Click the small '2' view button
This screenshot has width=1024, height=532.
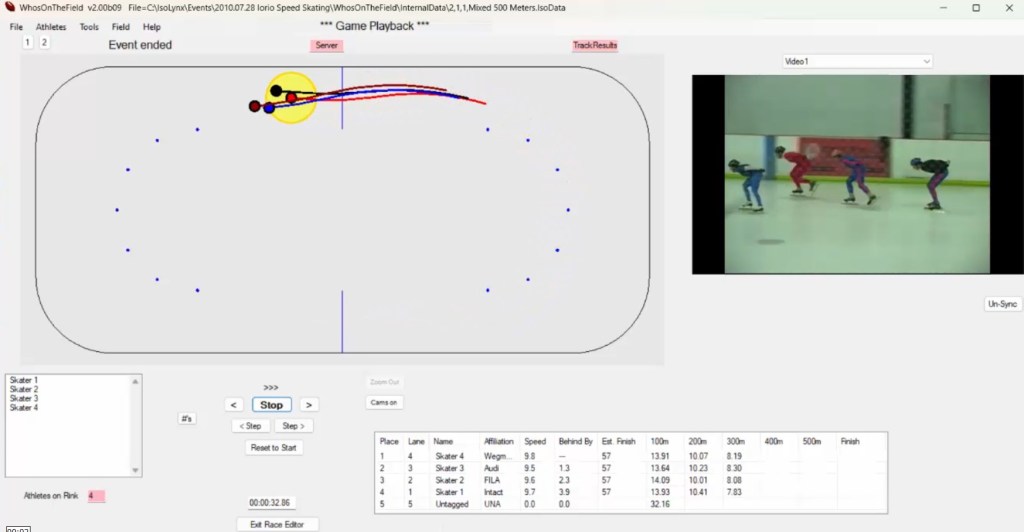(x=44, y=43)
